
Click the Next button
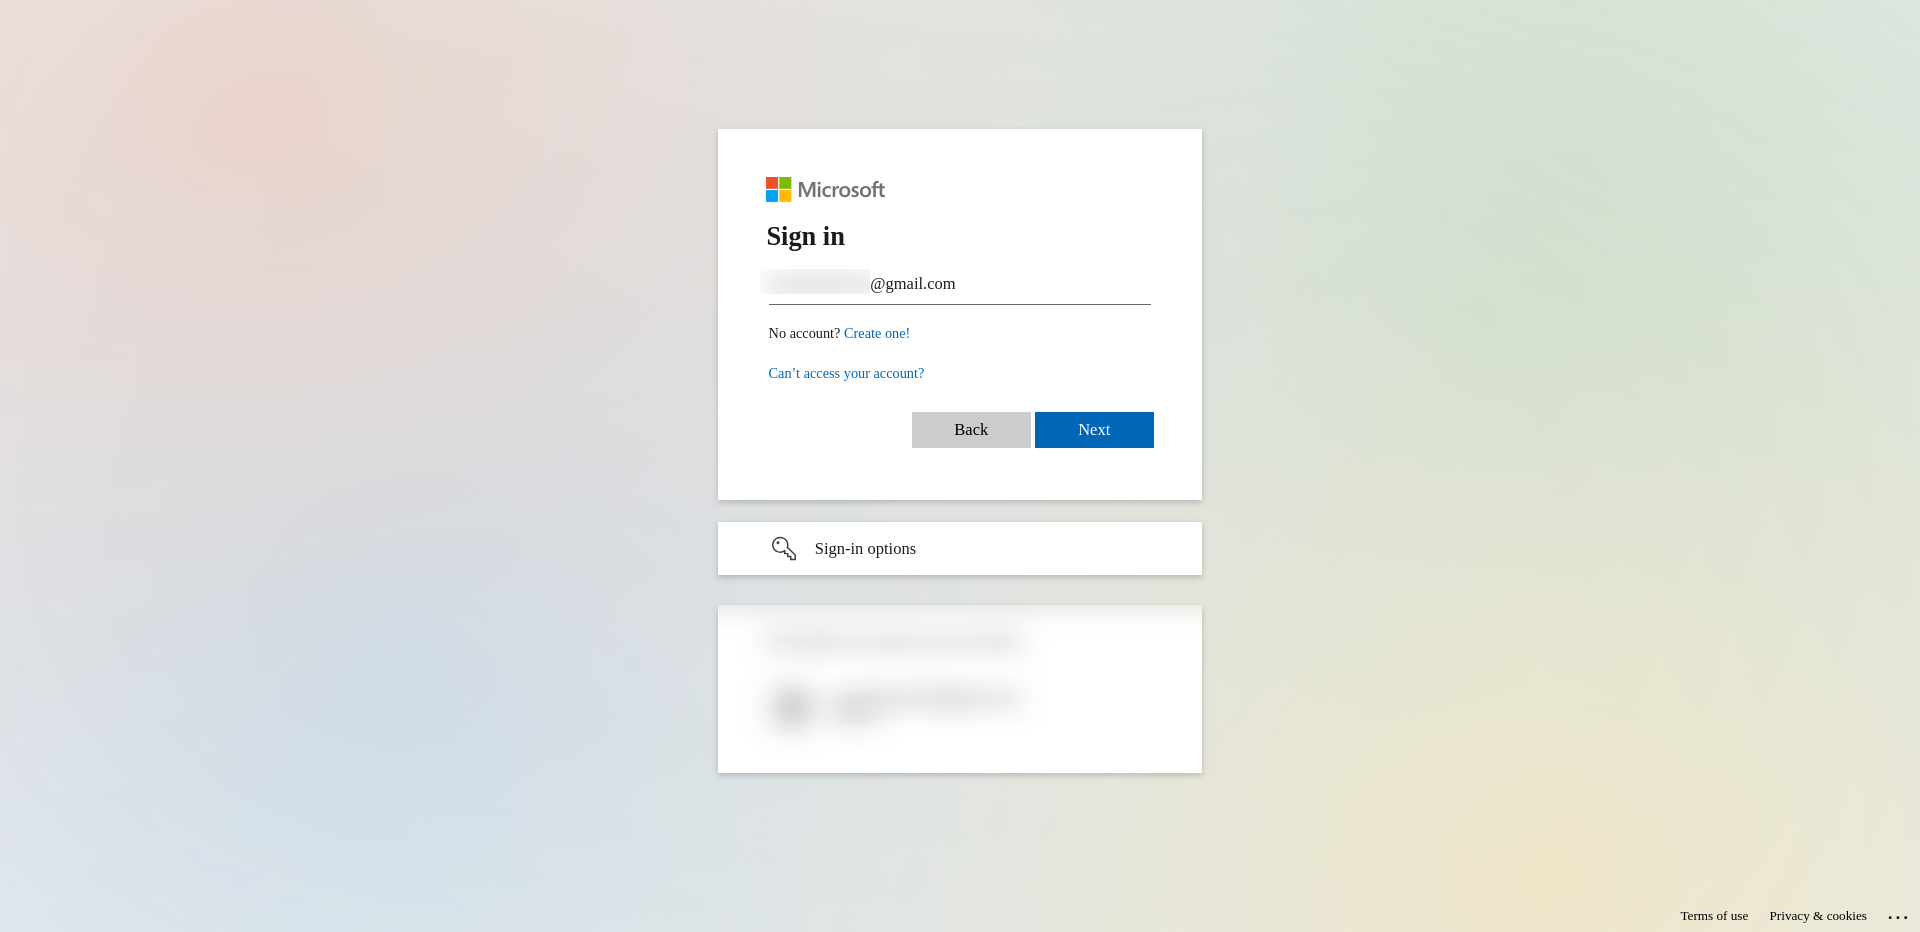click(x=1094, y=430)
